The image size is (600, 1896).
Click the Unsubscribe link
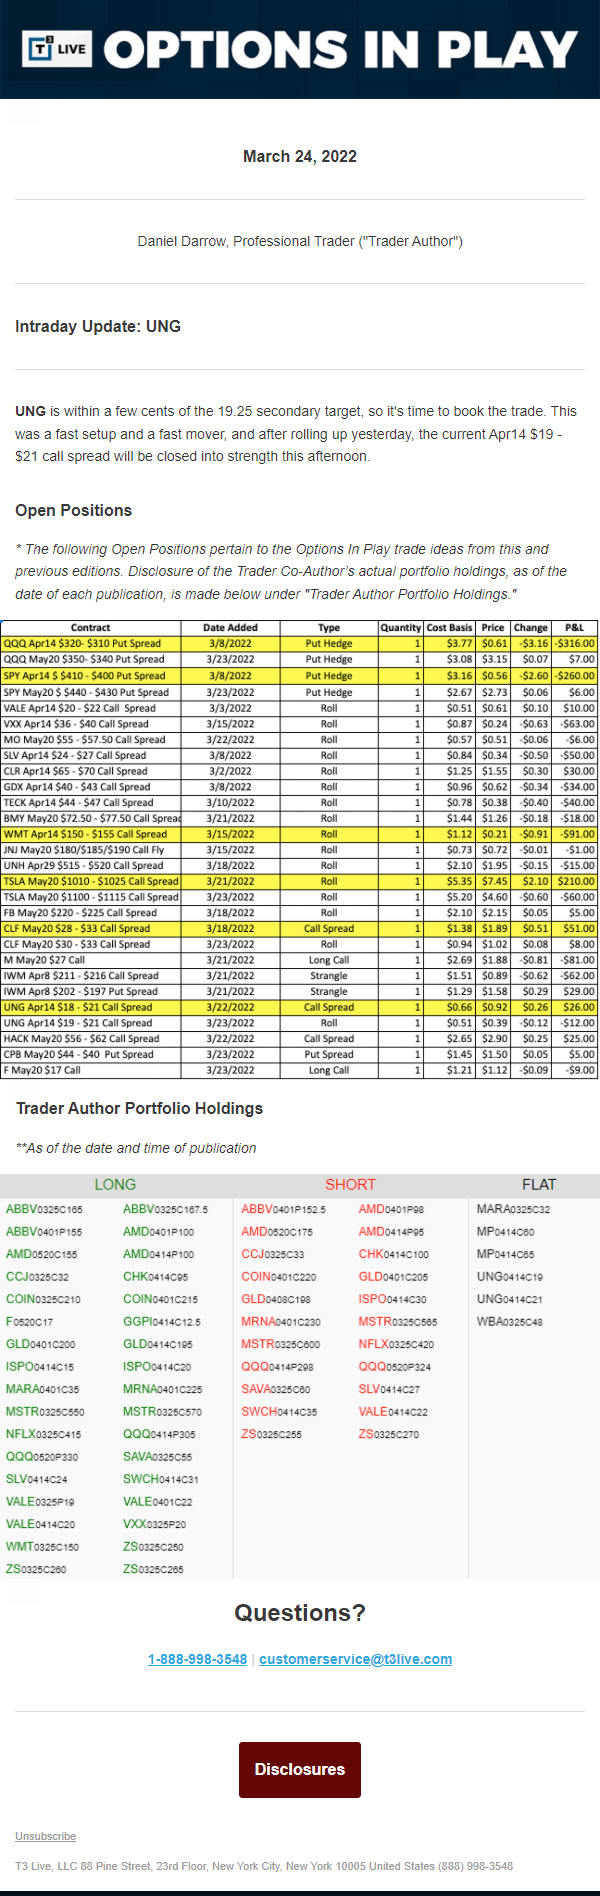[45, 1836]
